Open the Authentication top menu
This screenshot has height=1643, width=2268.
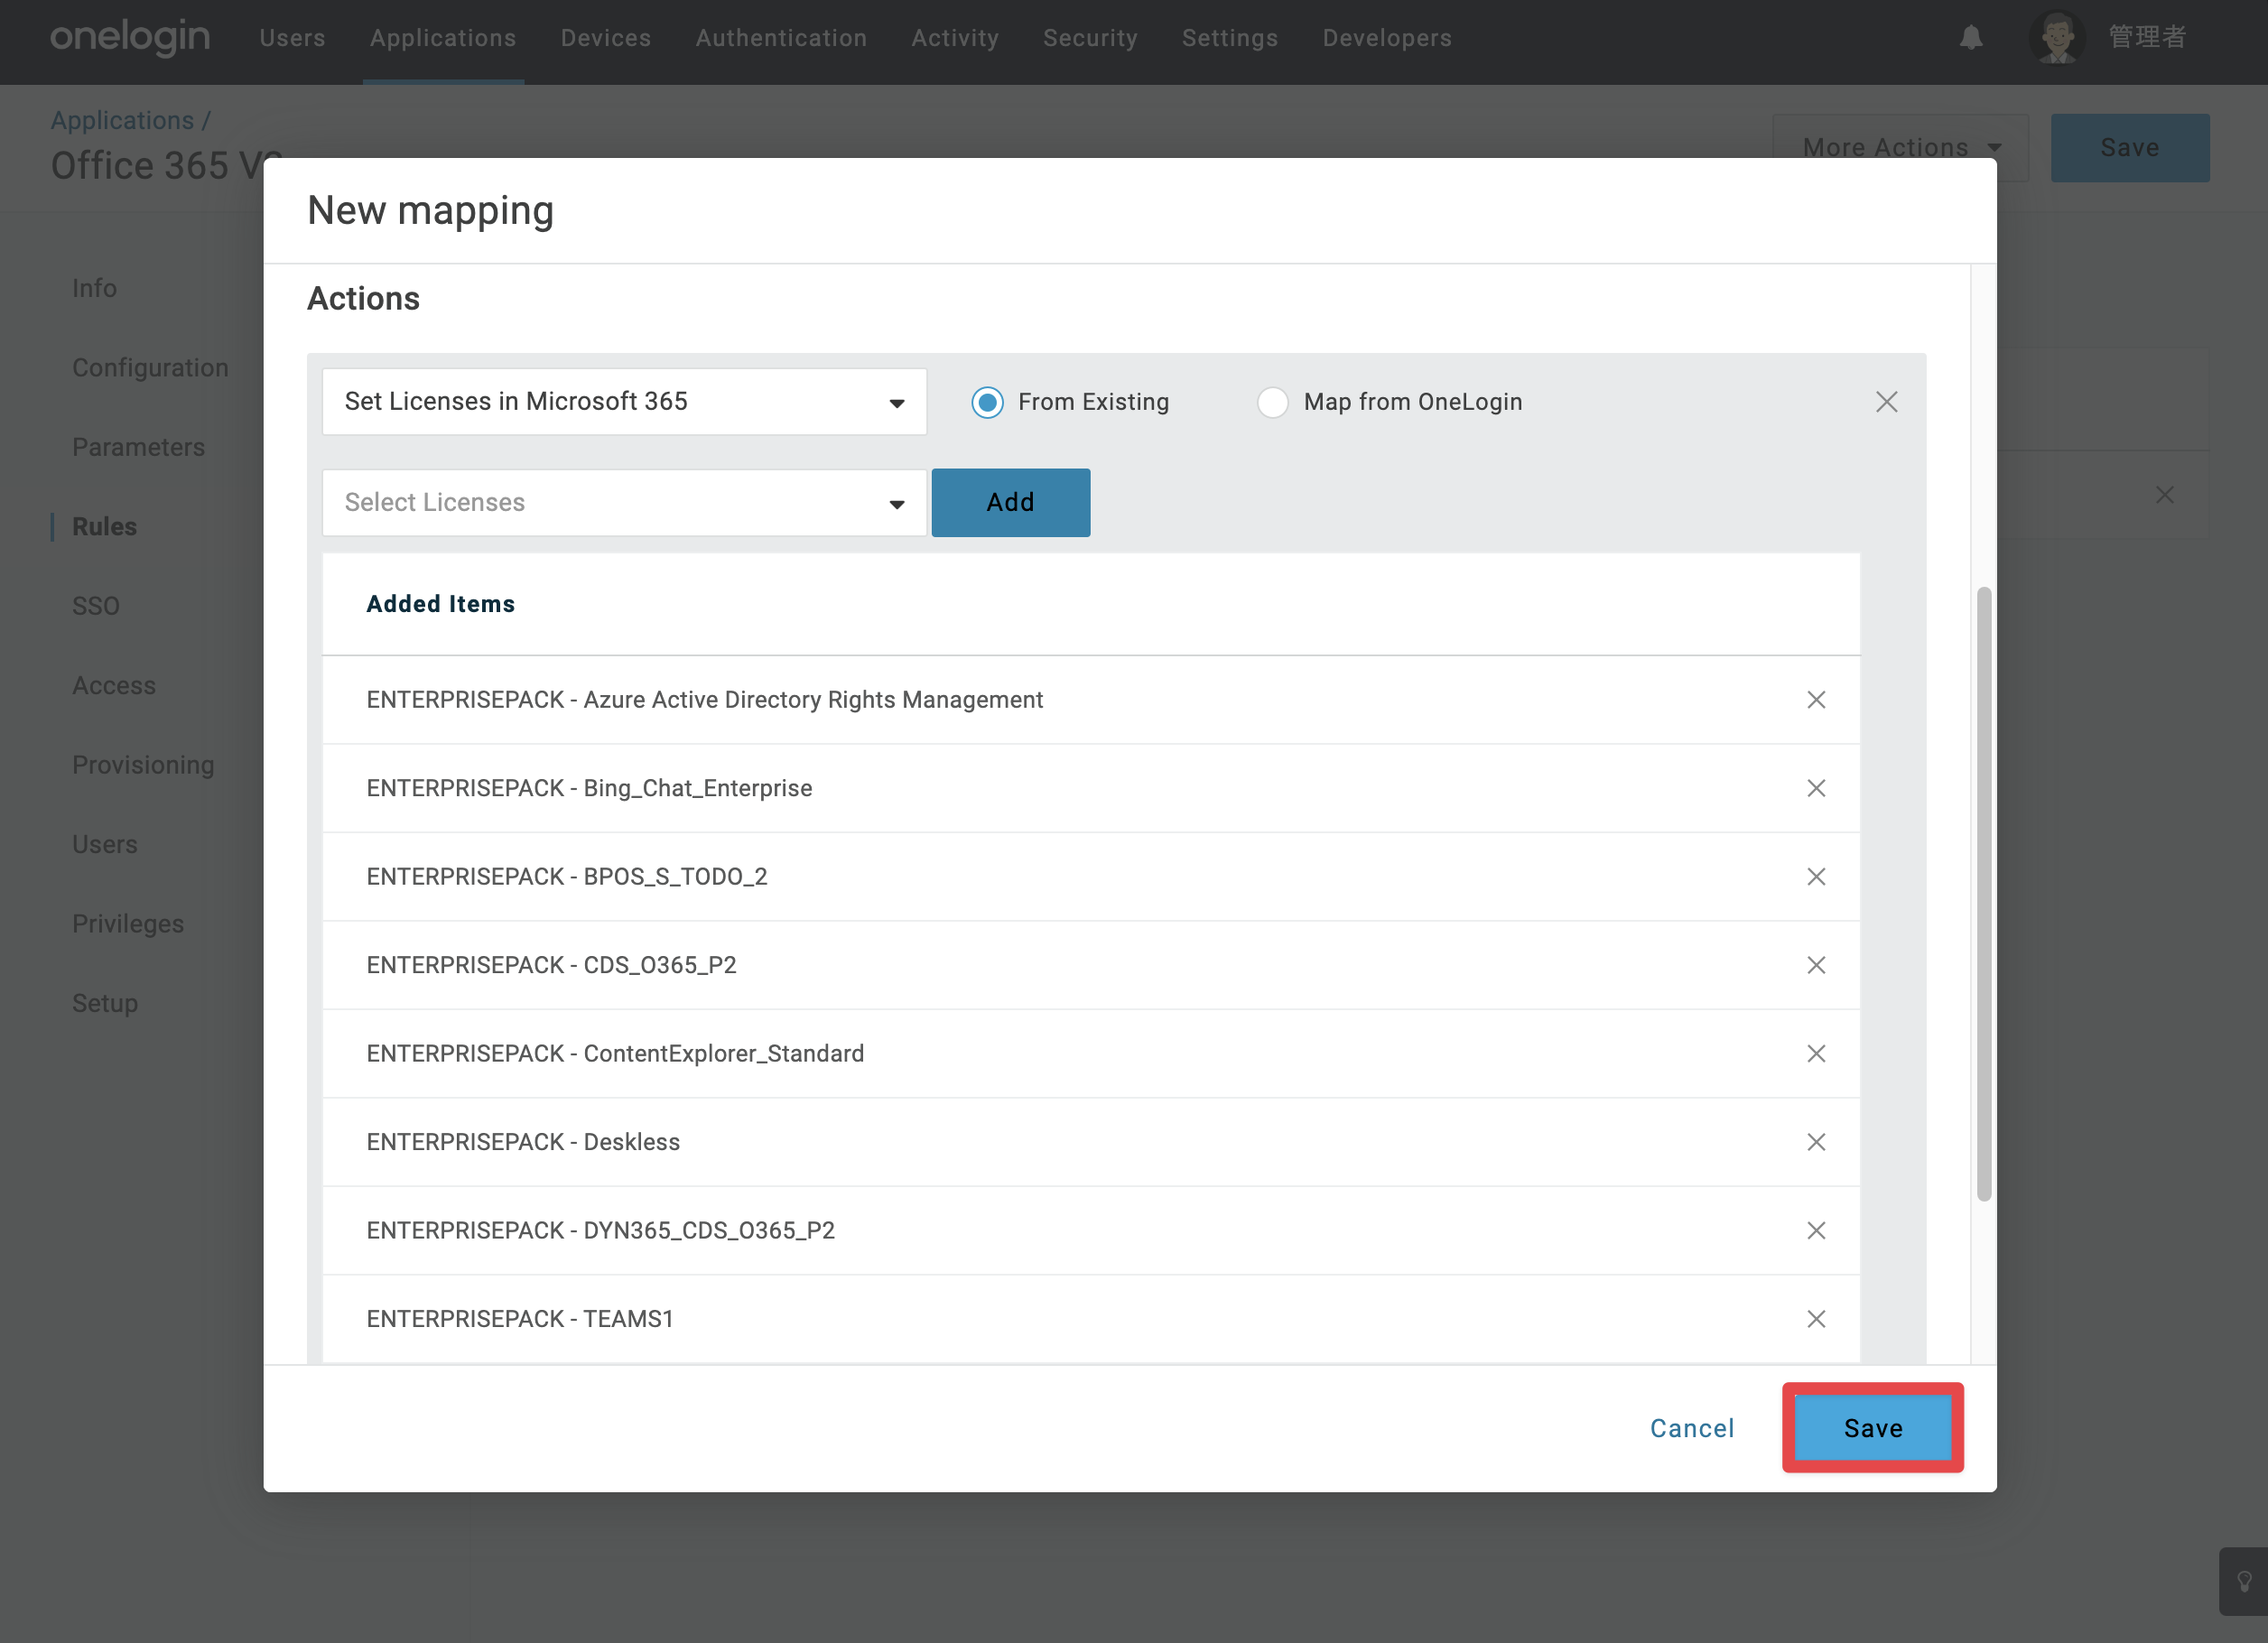(781, 38)
